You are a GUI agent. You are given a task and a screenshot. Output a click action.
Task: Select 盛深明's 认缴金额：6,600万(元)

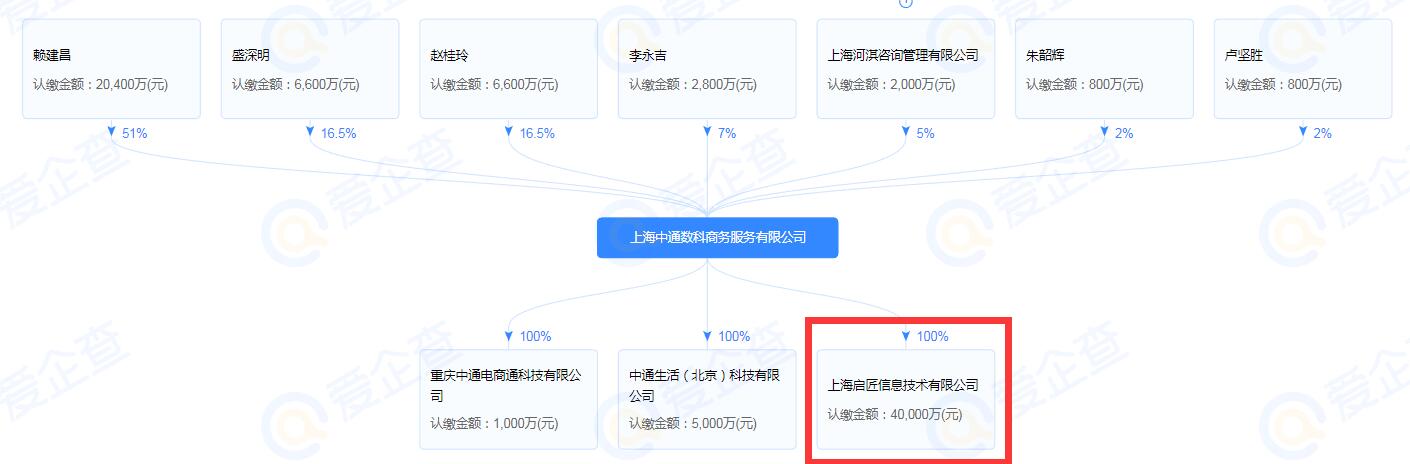295,85
